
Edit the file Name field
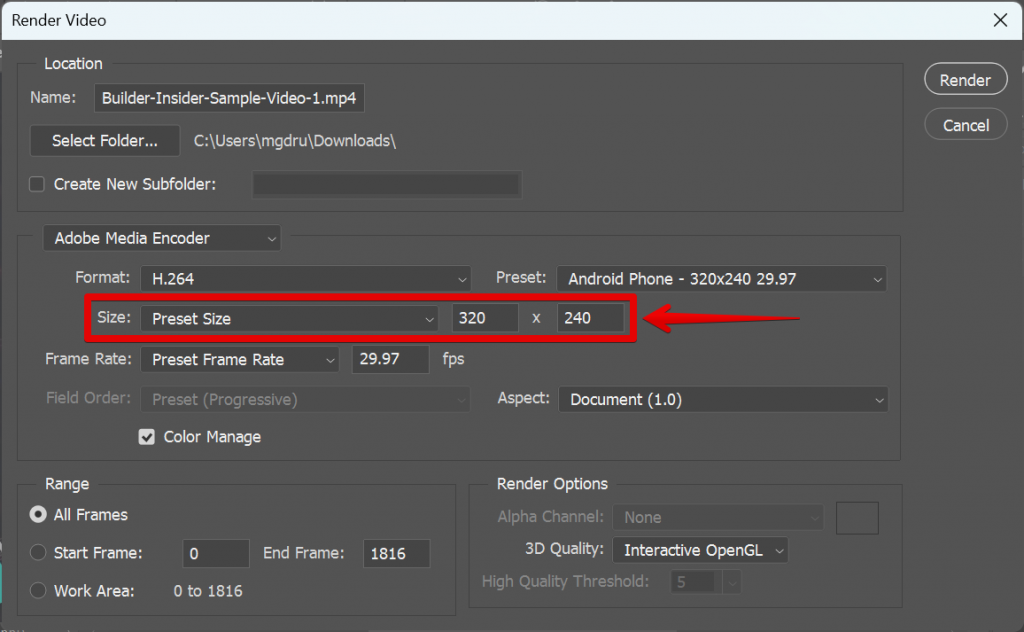[x=229, y=98]
